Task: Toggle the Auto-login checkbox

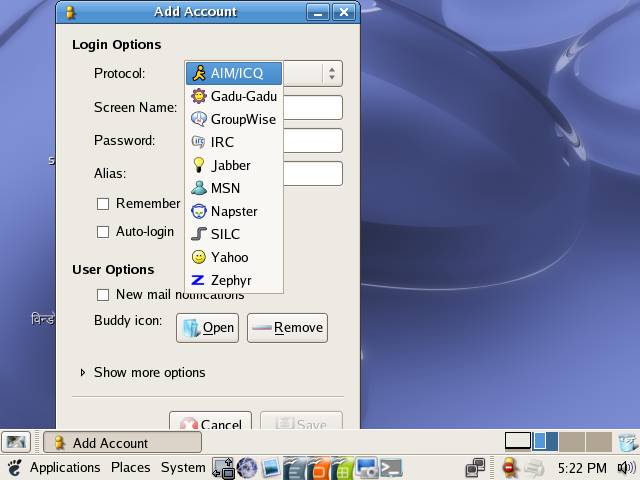Action: click(x=102, y=232)
